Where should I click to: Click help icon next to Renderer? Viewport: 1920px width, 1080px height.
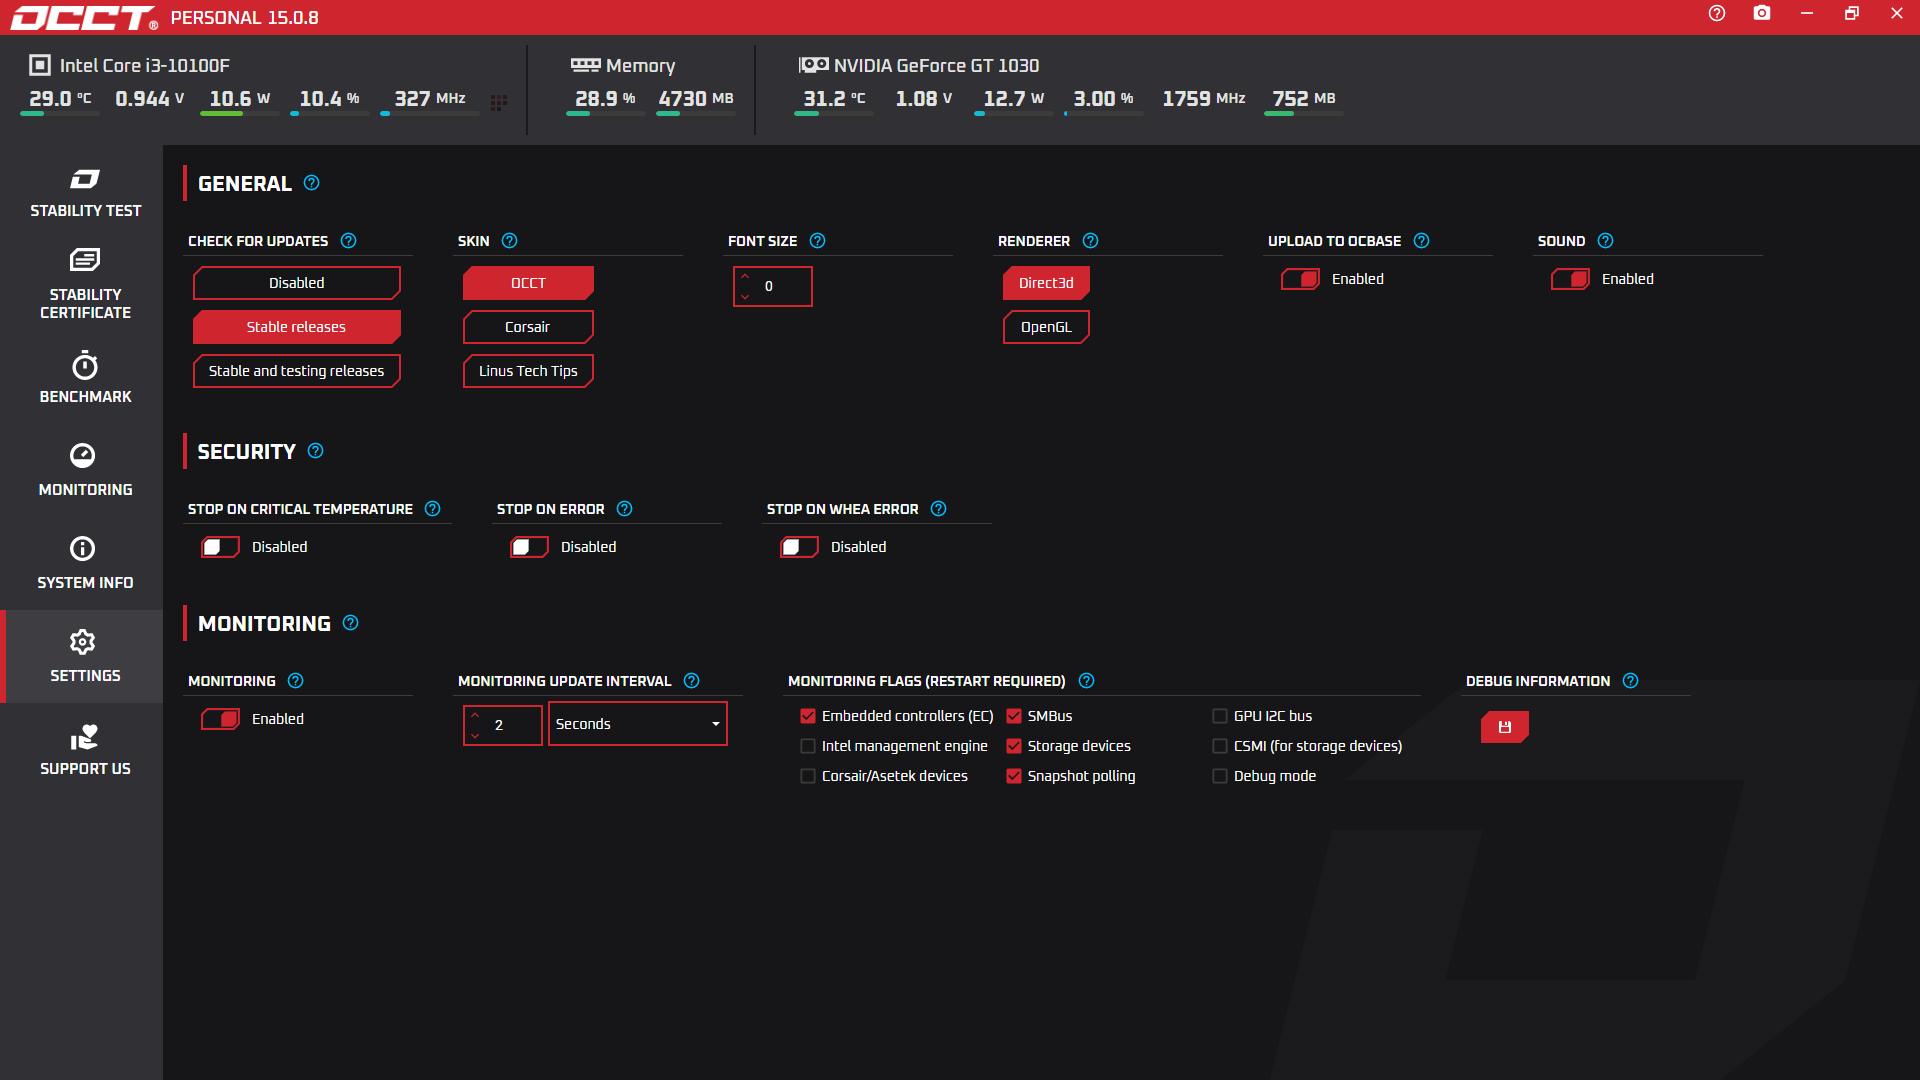[1090, 241]
